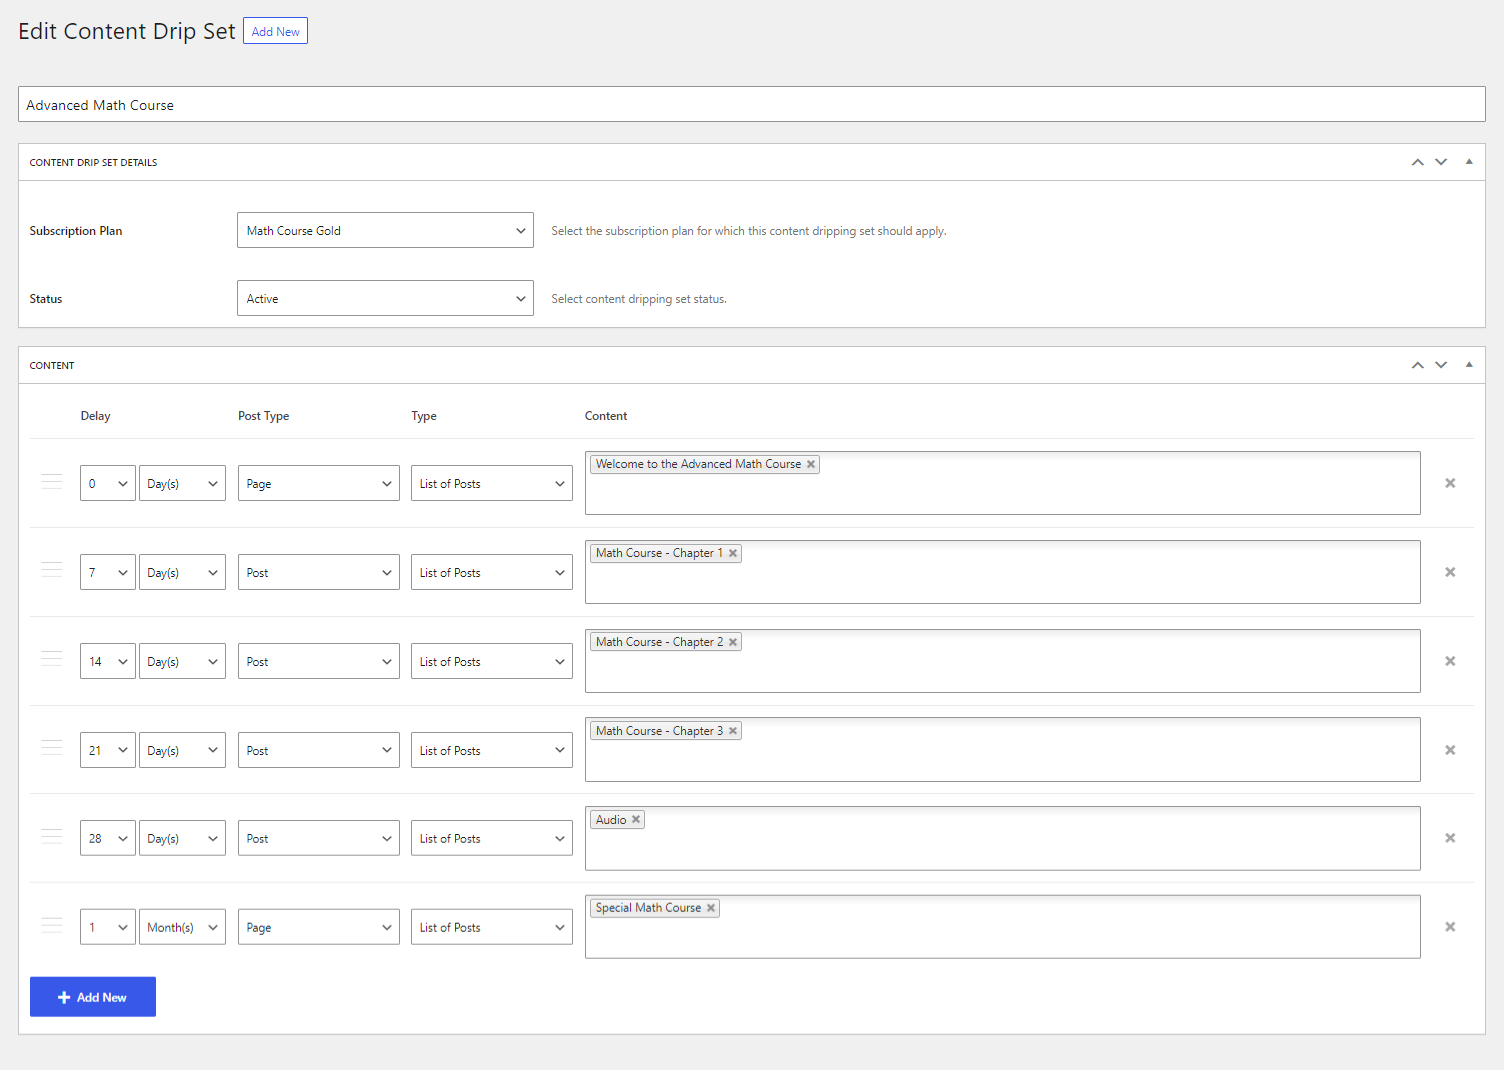The image size is (1504, 1070).
Task: Remove the Welcome to the Advanced Math Course tag
Action: pos(811,464)
